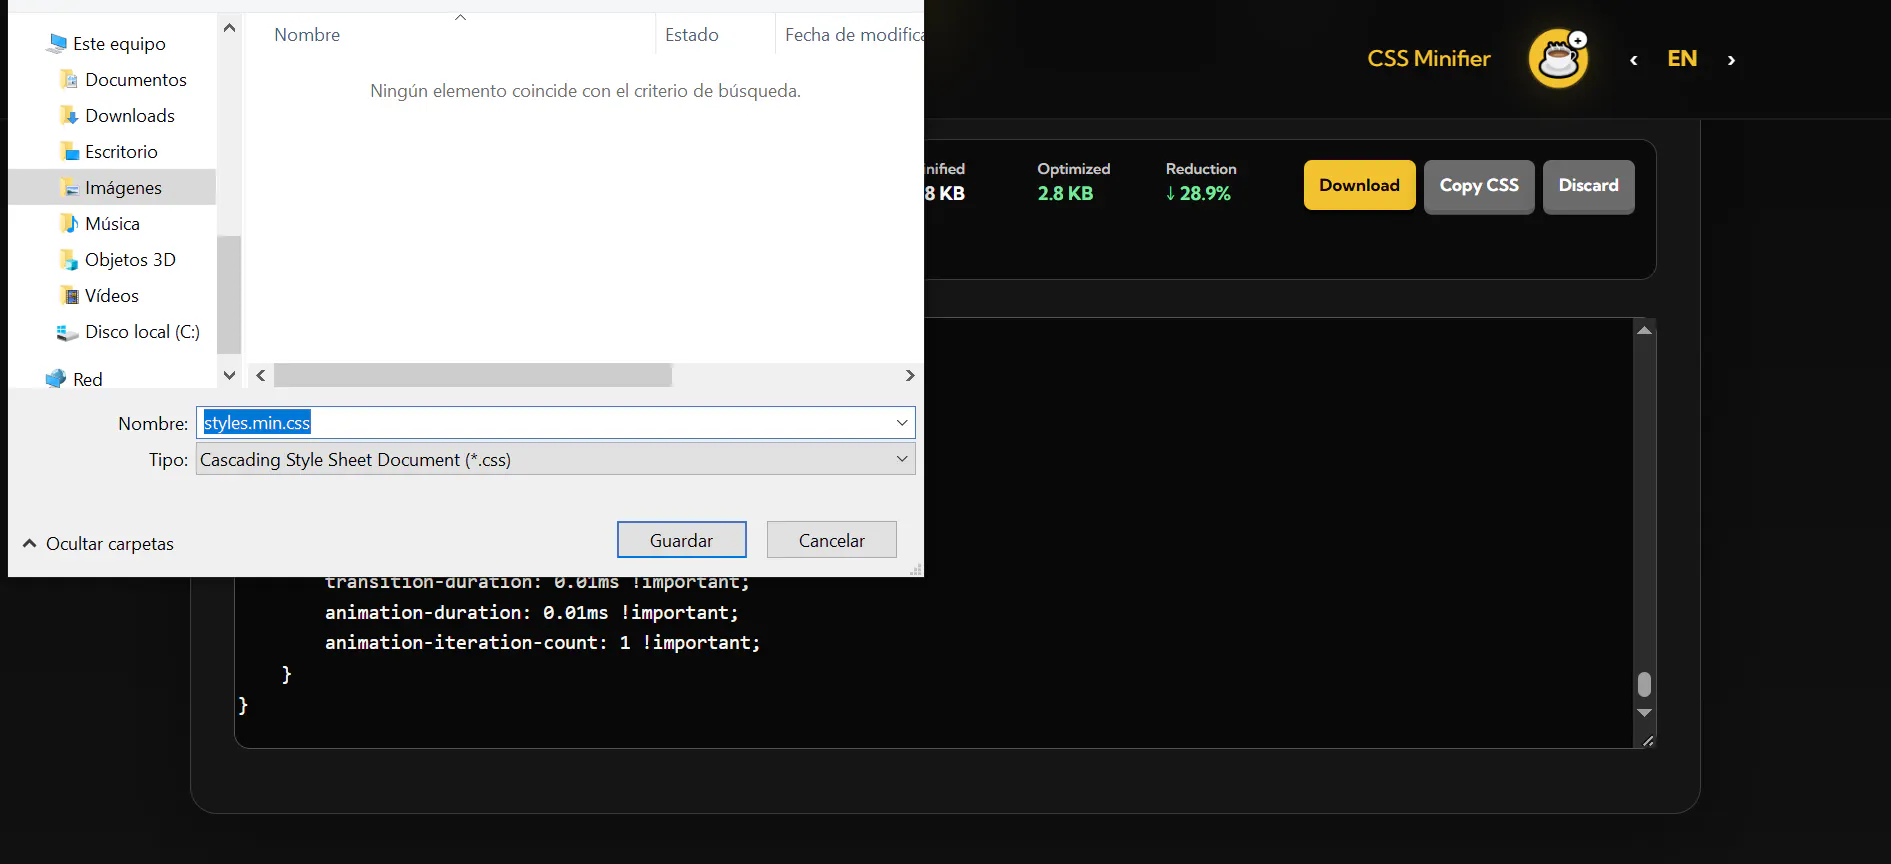Click the Escritorio folder icon

tap(69, 151)
